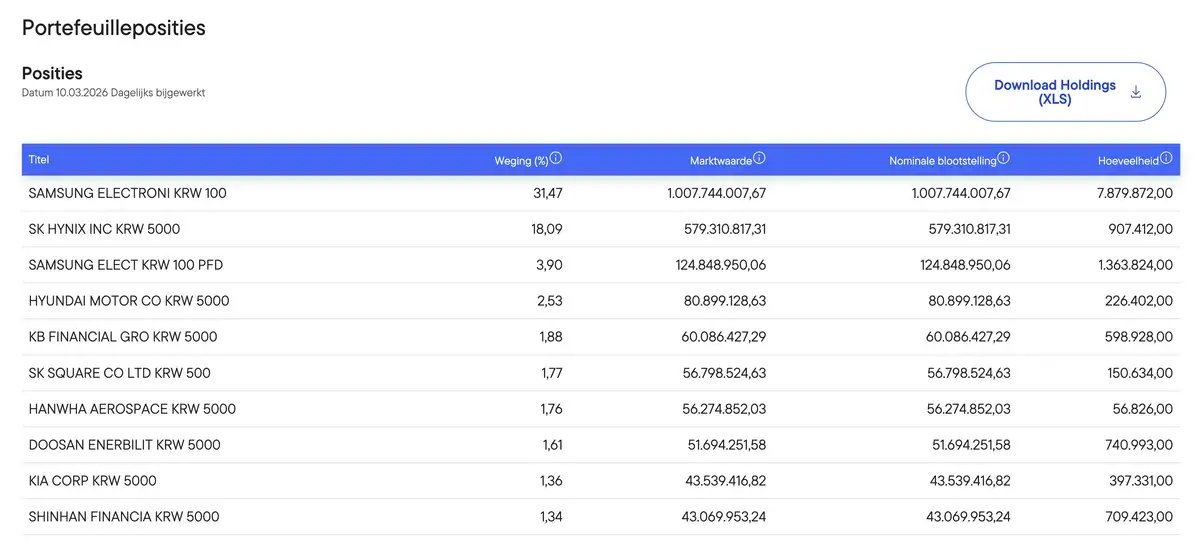Image resolution: width=1200 pixels, height=549 pixels.
Task: Click quantity 598.928,00
Action: [1140, 337]
